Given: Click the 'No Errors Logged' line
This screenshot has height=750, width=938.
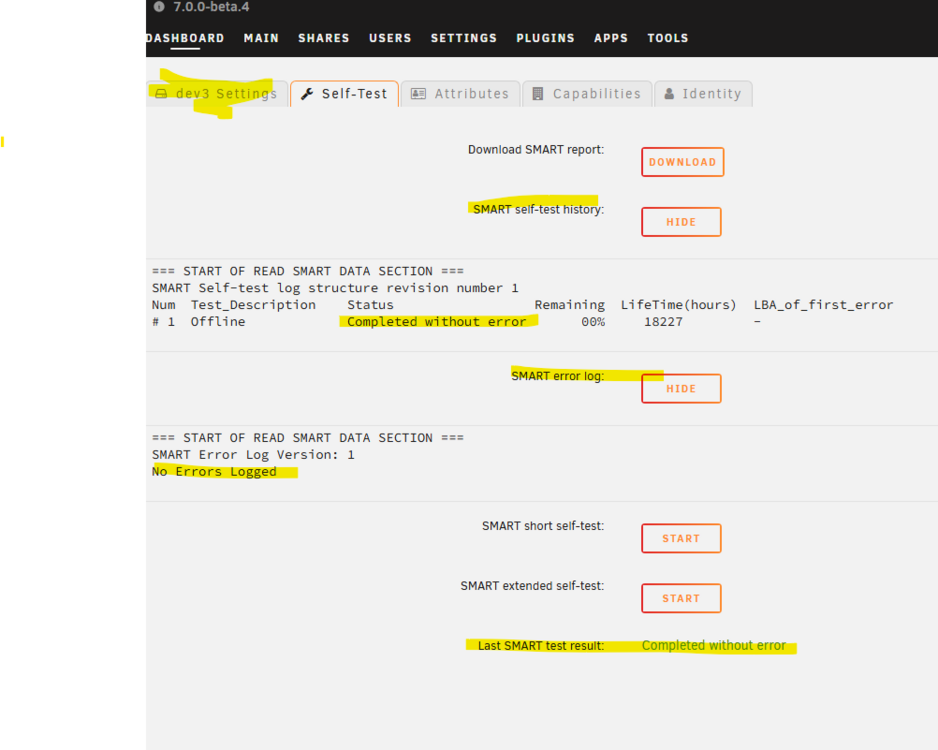Looking at the screenshot, I should (214, 471).
